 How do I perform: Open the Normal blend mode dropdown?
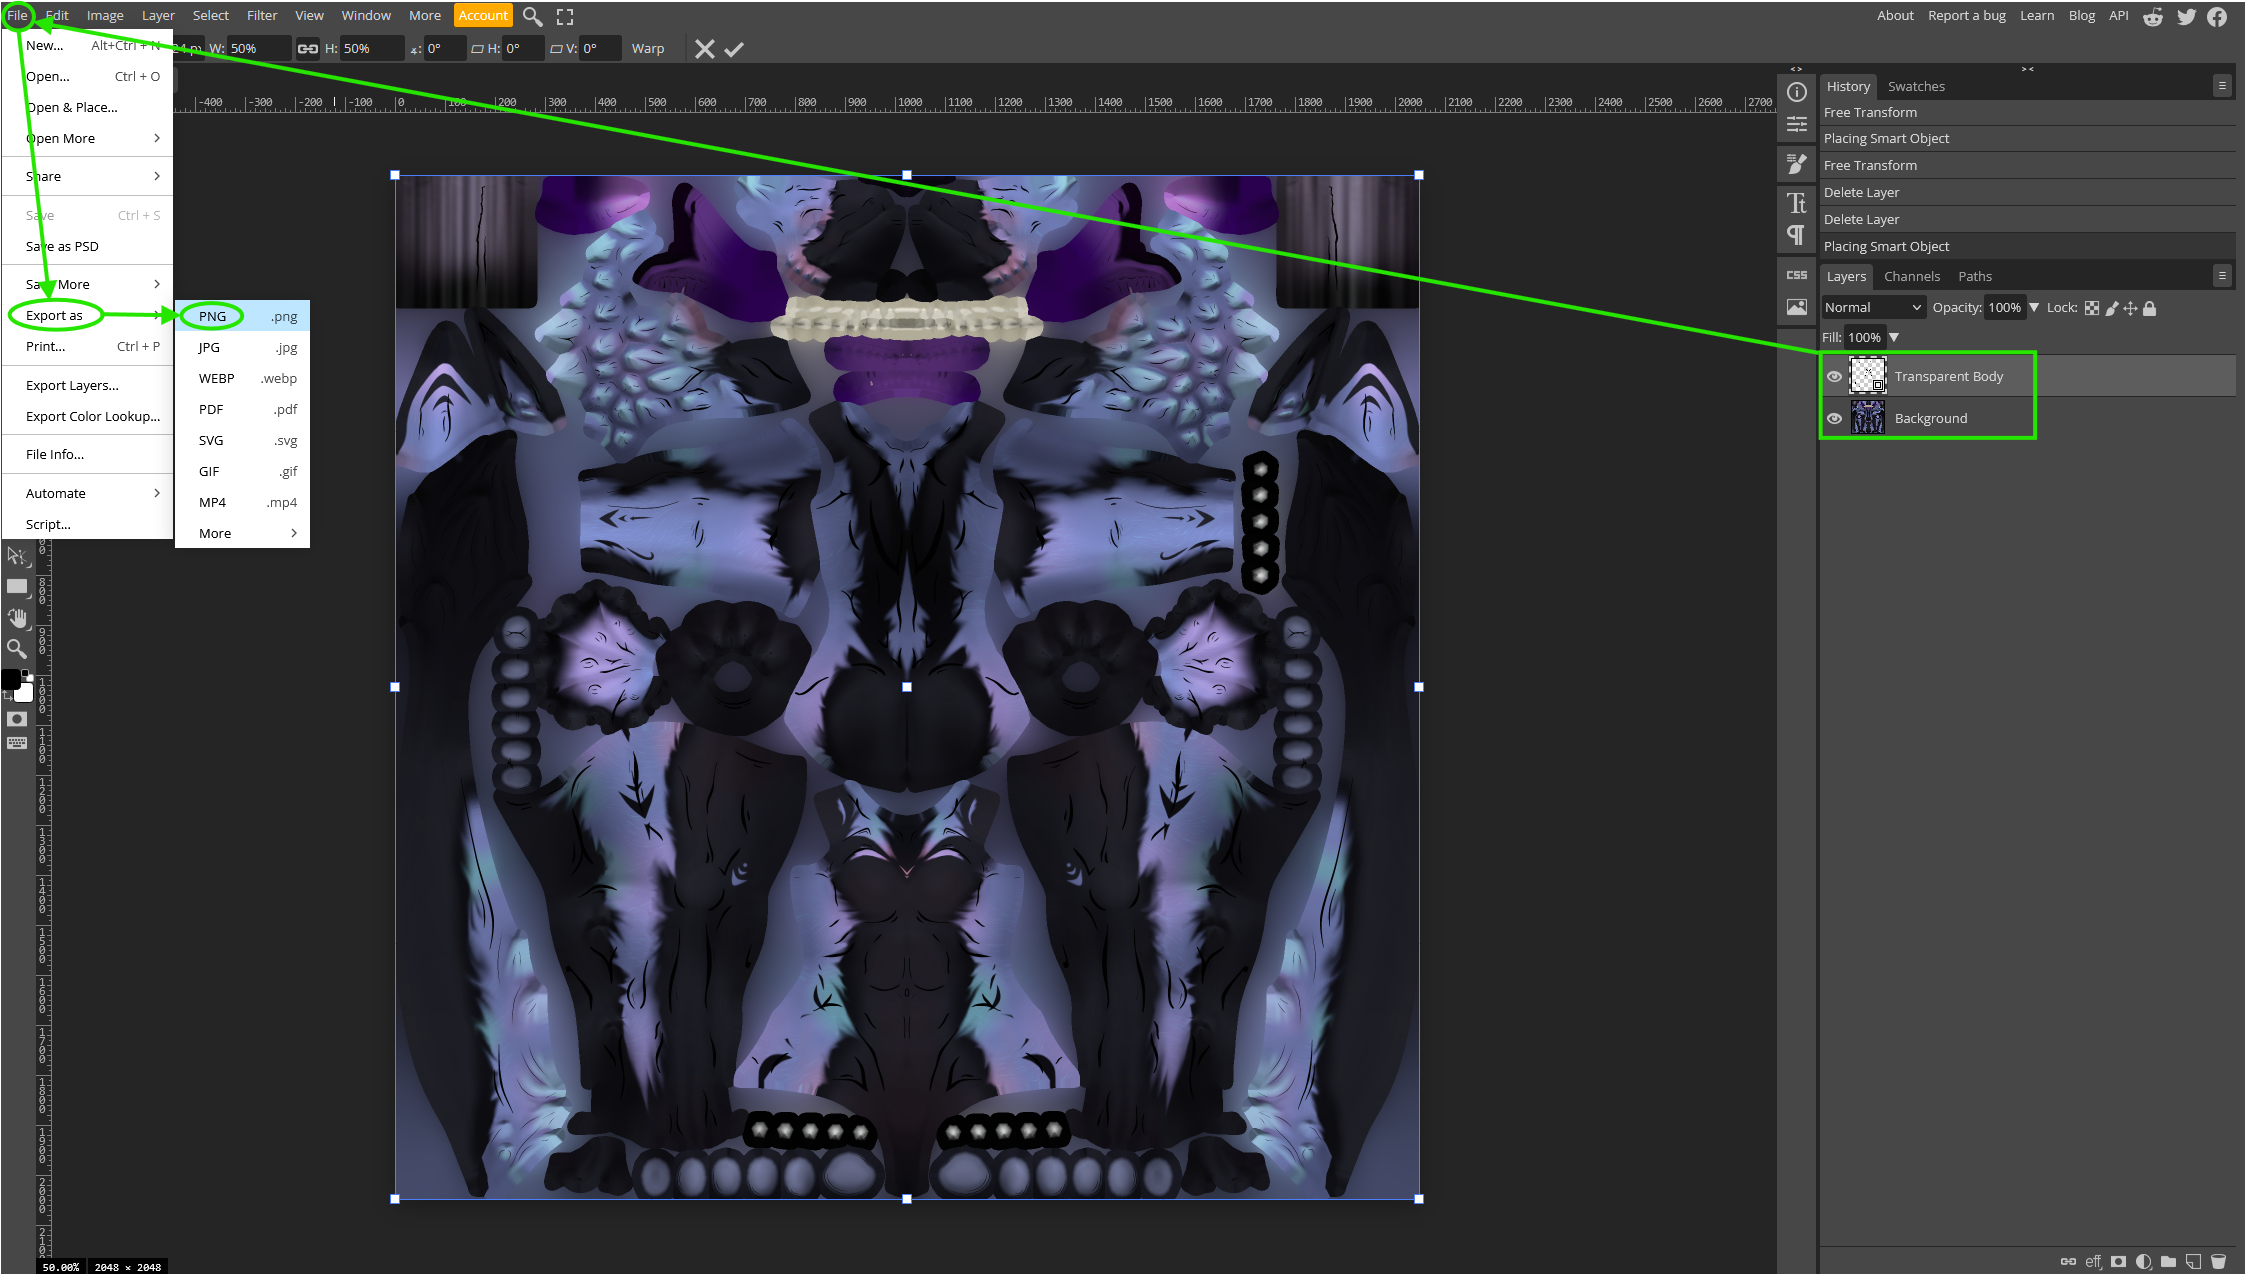pyautogui.click(x=1873, y=308)
